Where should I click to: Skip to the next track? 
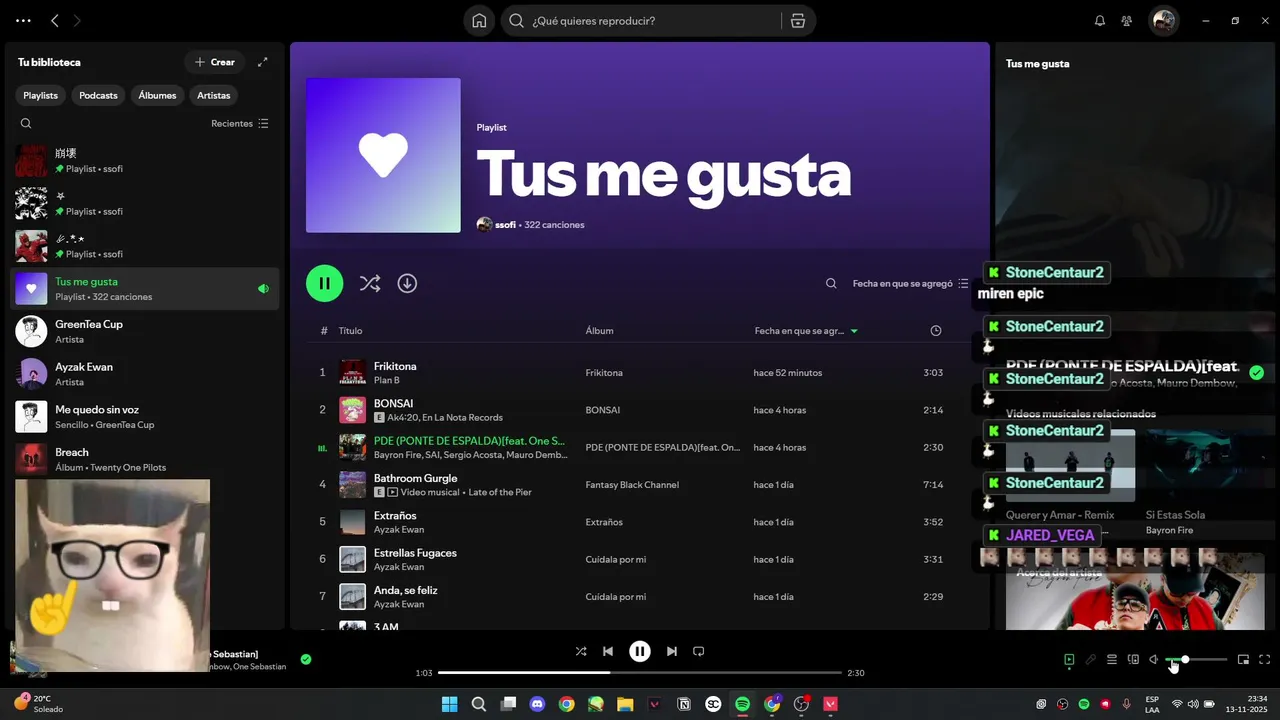coord(672,651)
